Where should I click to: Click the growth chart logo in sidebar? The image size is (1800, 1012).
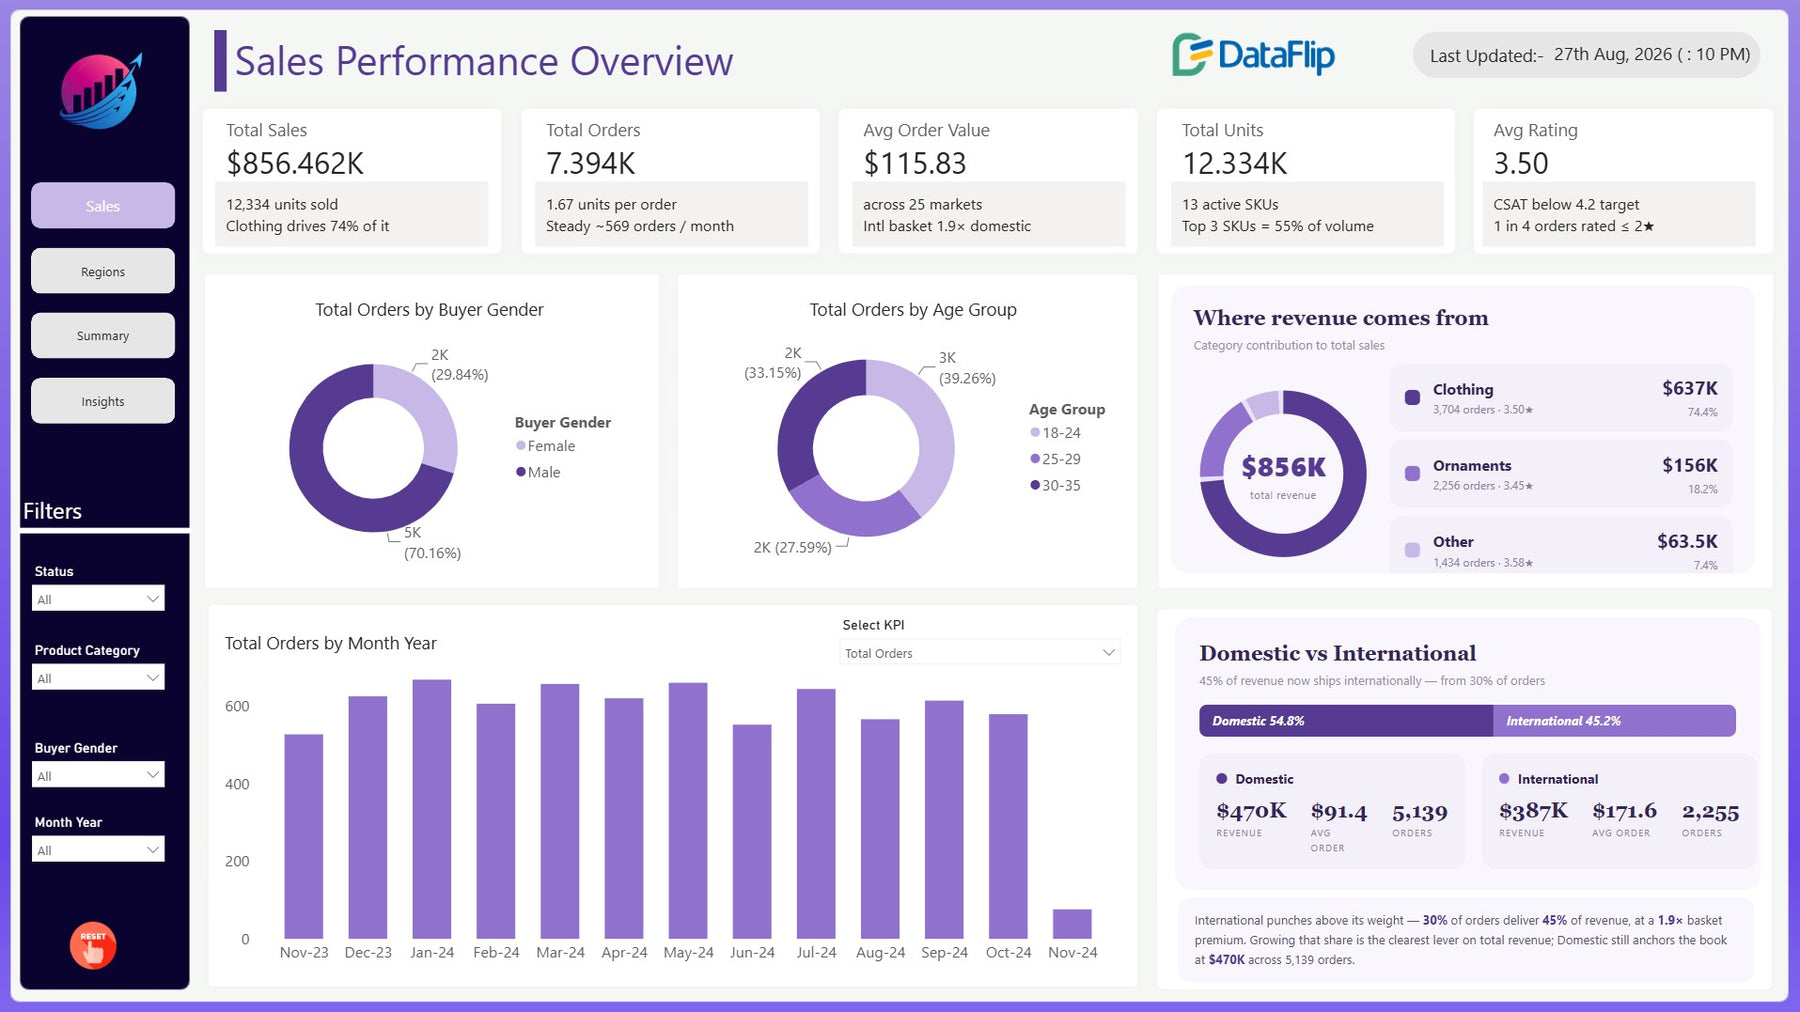tap(101, 91)
